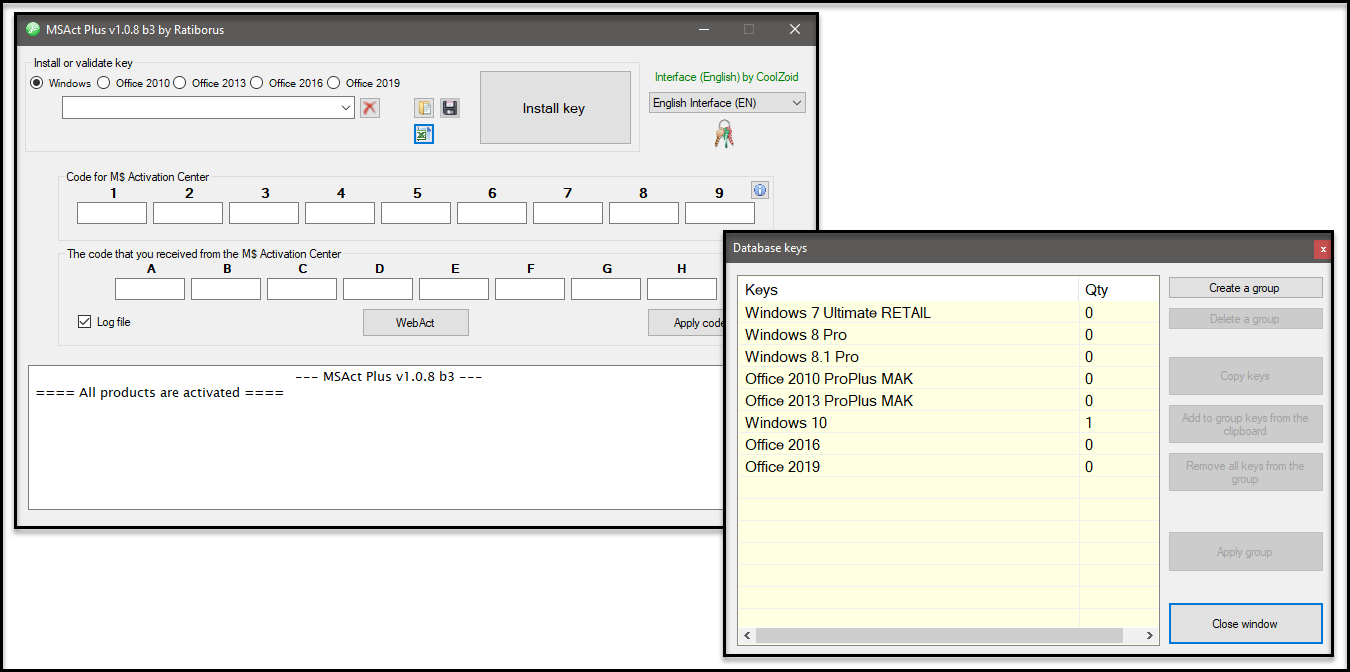The width and height of the screenshot is (1350, 672).
Task: Click the key list scroll-left arrow
Action: point(747,636)
